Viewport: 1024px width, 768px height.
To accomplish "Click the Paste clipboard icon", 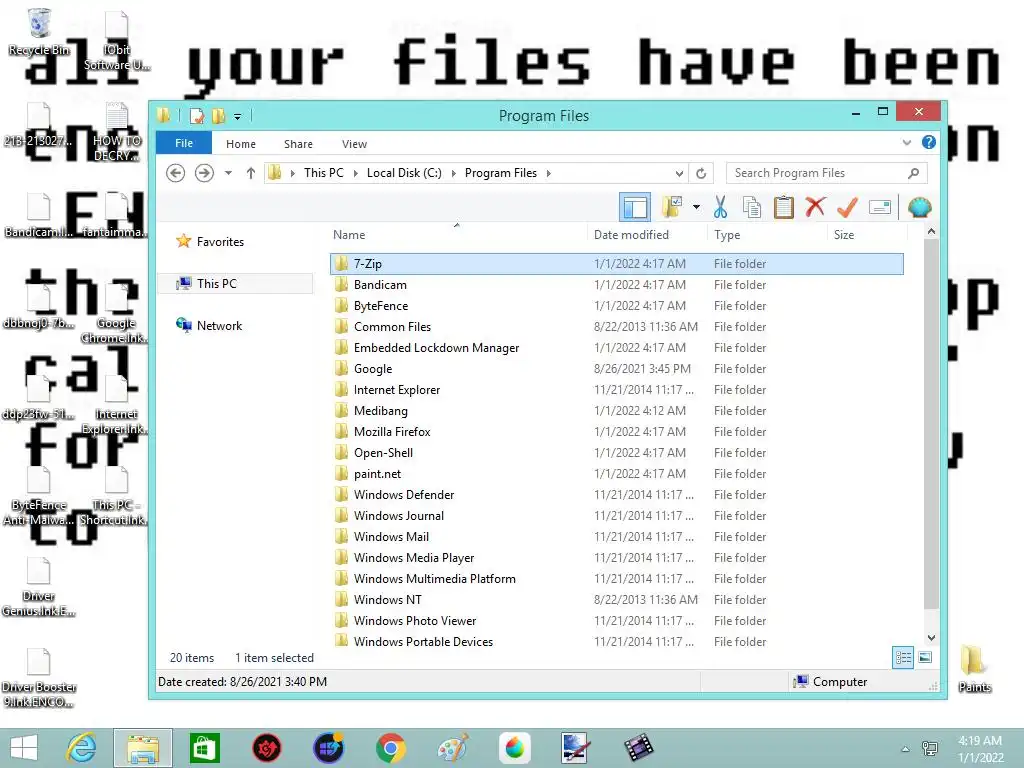I will click(x=784, y=208).
